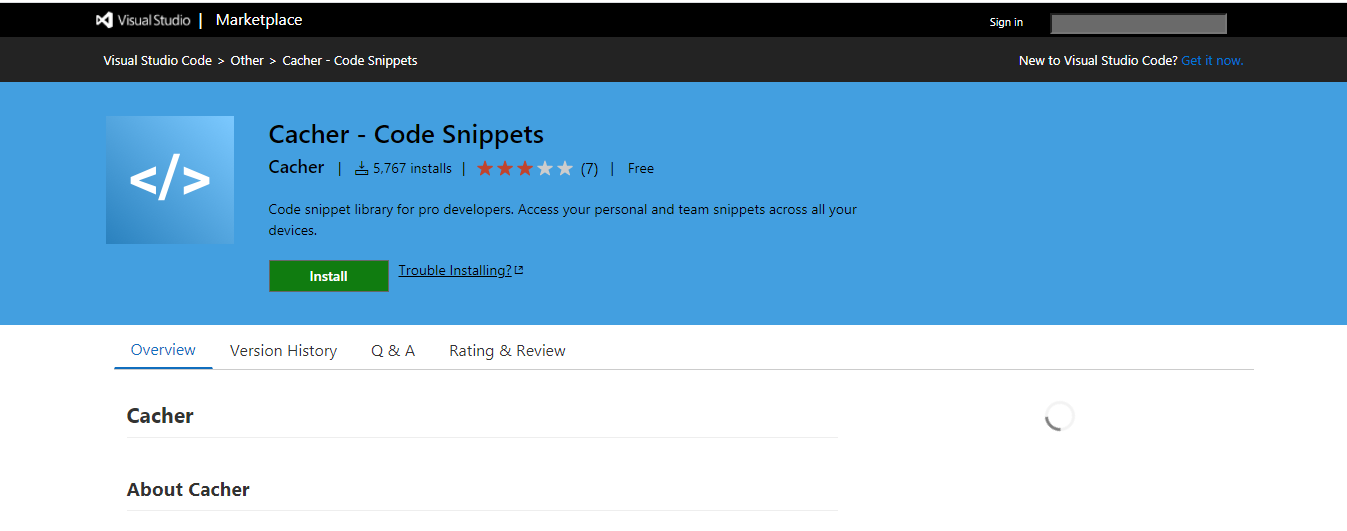Click the installs download icon
Screen dimensions: 1347x531
(x=361, y=168)
